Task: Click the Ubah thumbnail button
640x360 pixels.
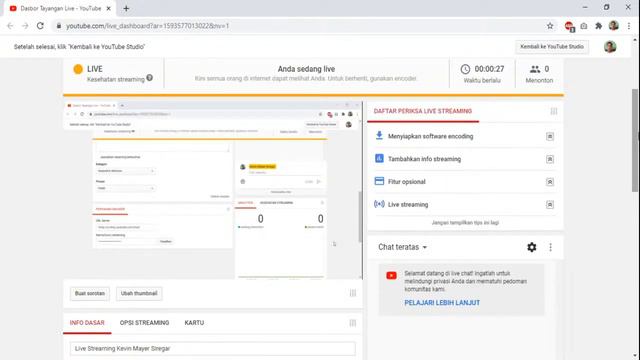Action: (139, 293)
